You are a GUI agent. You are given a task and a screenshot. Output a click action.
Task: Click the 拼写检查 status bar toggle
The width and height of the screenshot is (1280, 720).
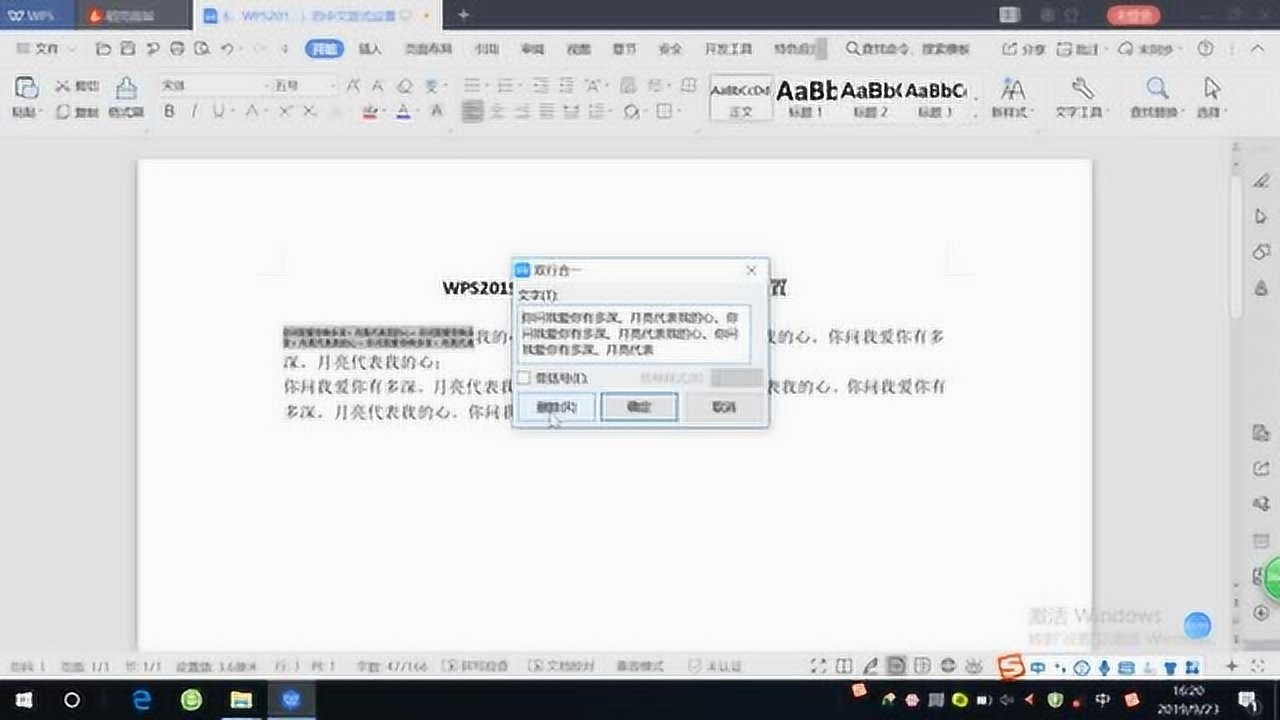474,666
